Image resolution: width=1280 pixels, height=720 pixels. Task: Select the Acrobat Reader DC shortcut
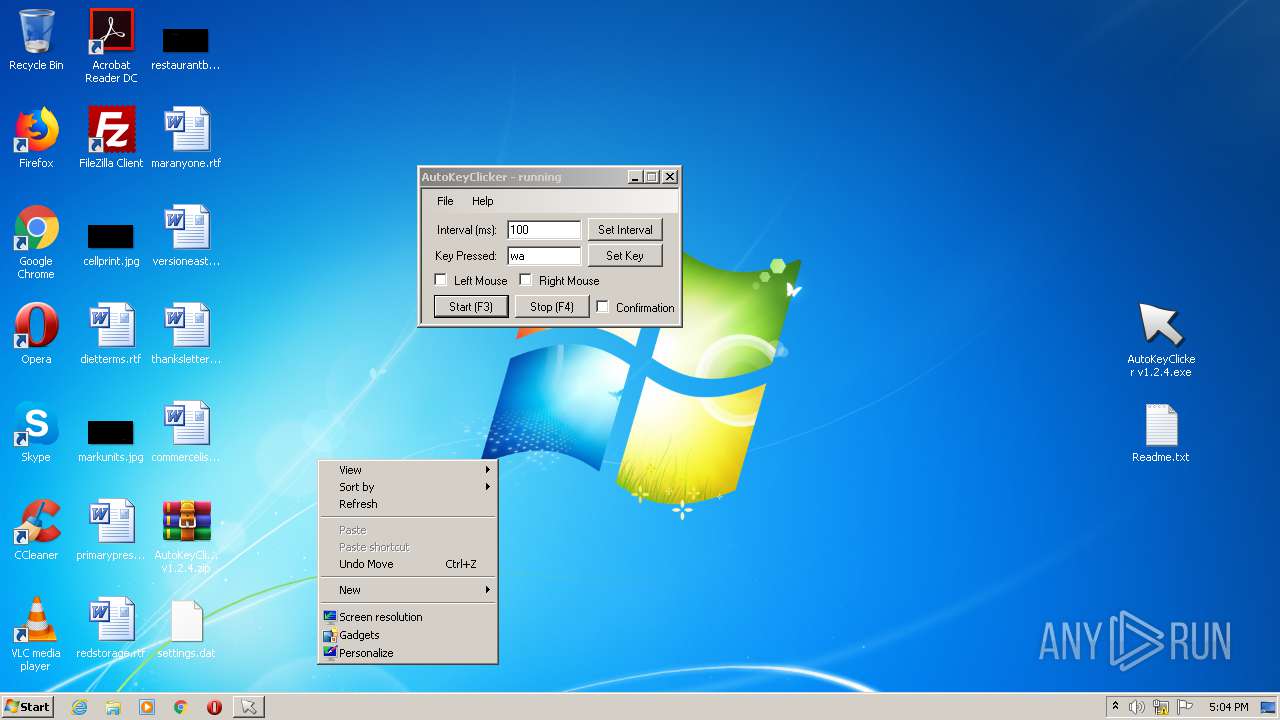pyautogui.click(x=111, y=46)
